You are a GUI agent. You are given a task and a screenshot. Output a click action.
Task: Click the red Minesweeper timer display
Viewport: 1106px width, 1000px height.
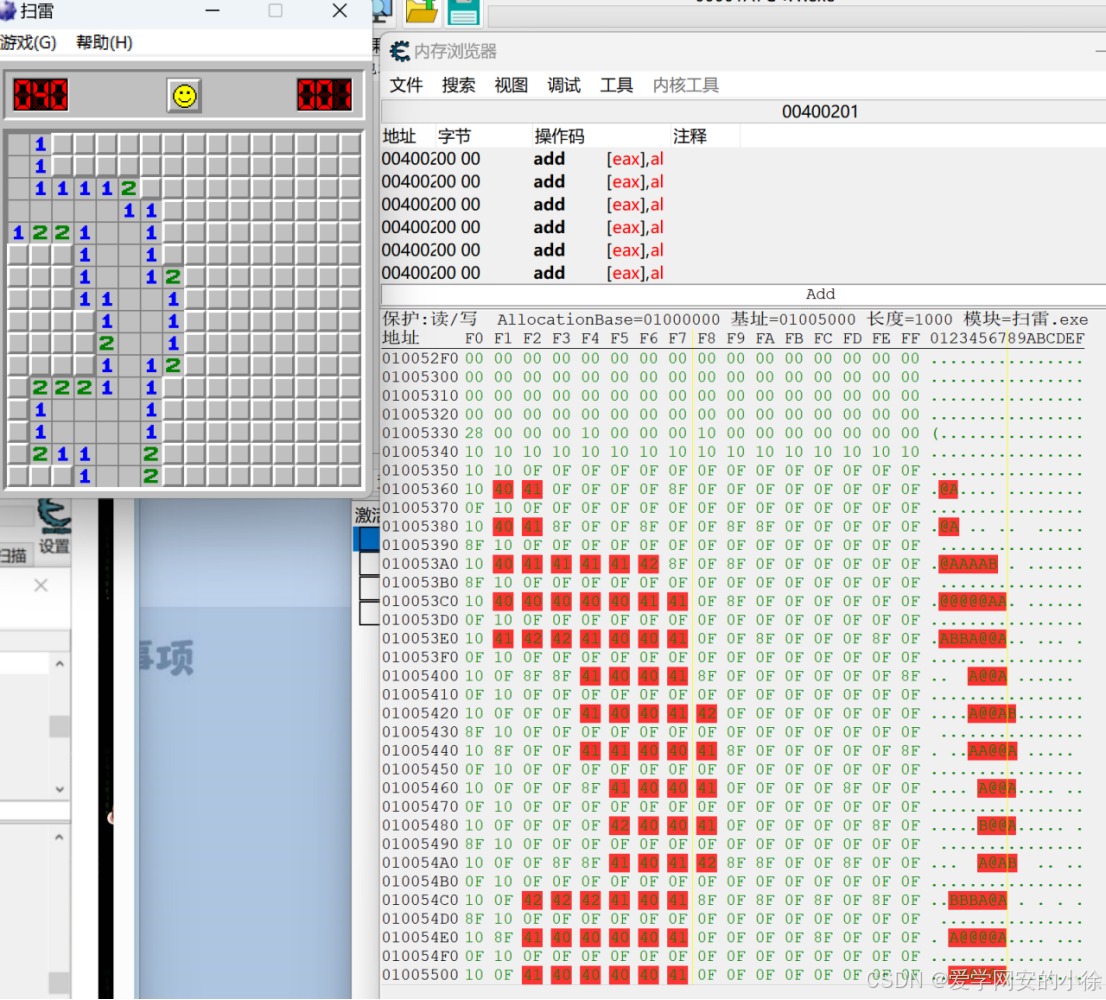coord(324,95)
